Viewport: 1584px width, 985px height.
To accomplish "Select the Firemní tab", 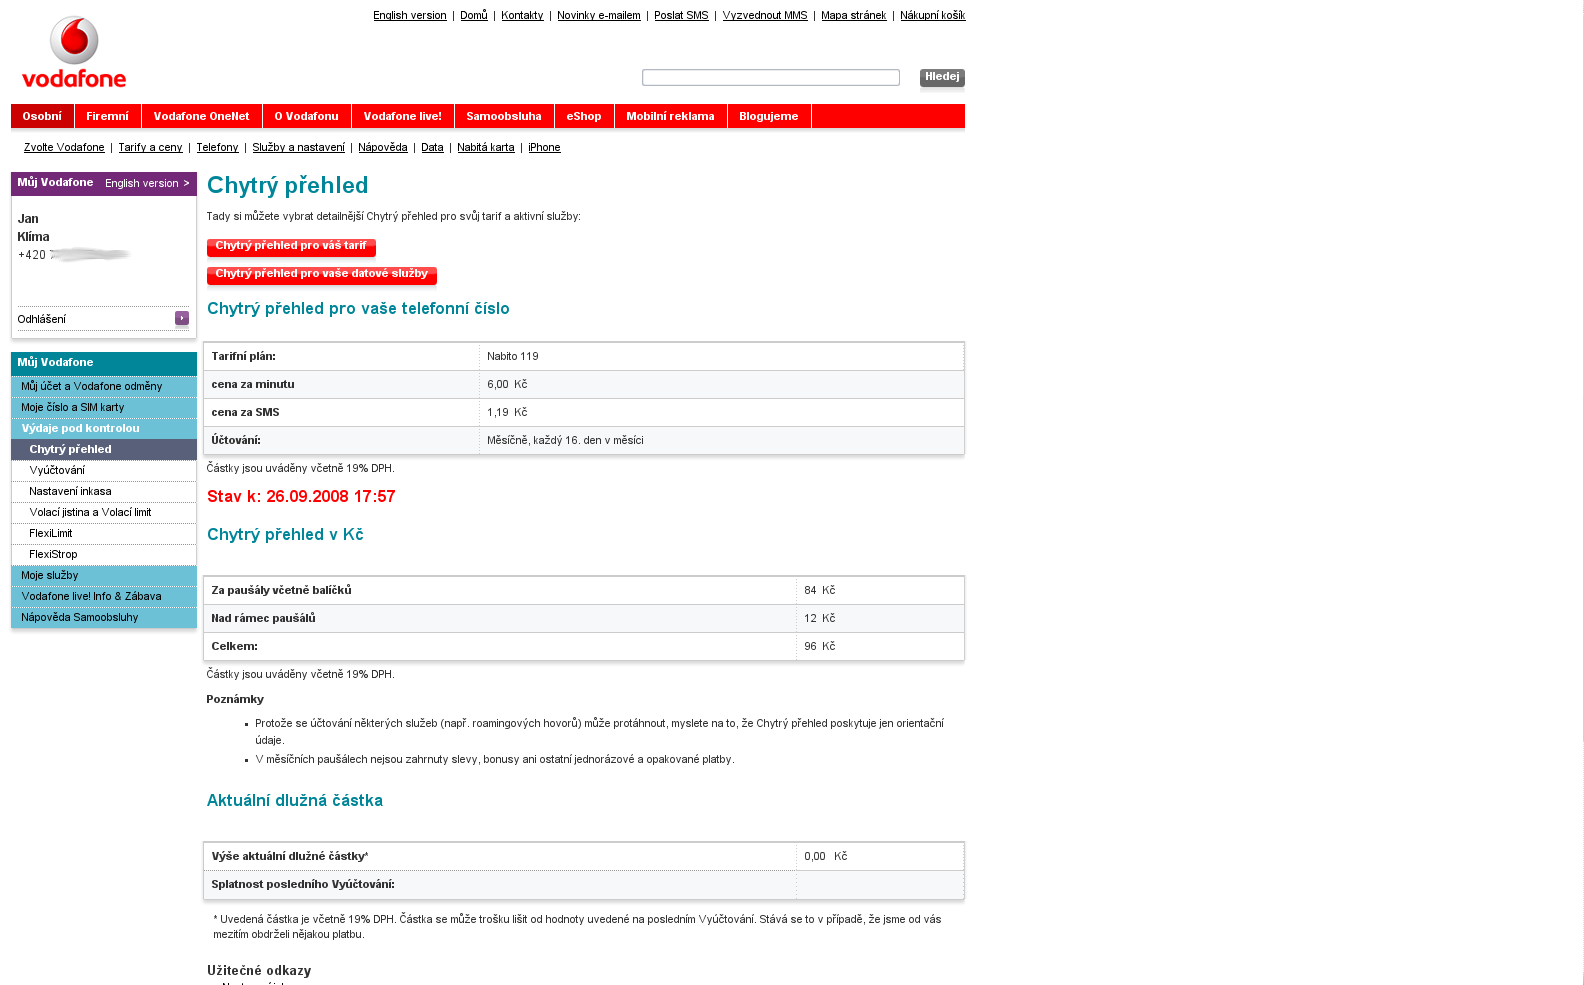I will [x=108, y=116].
